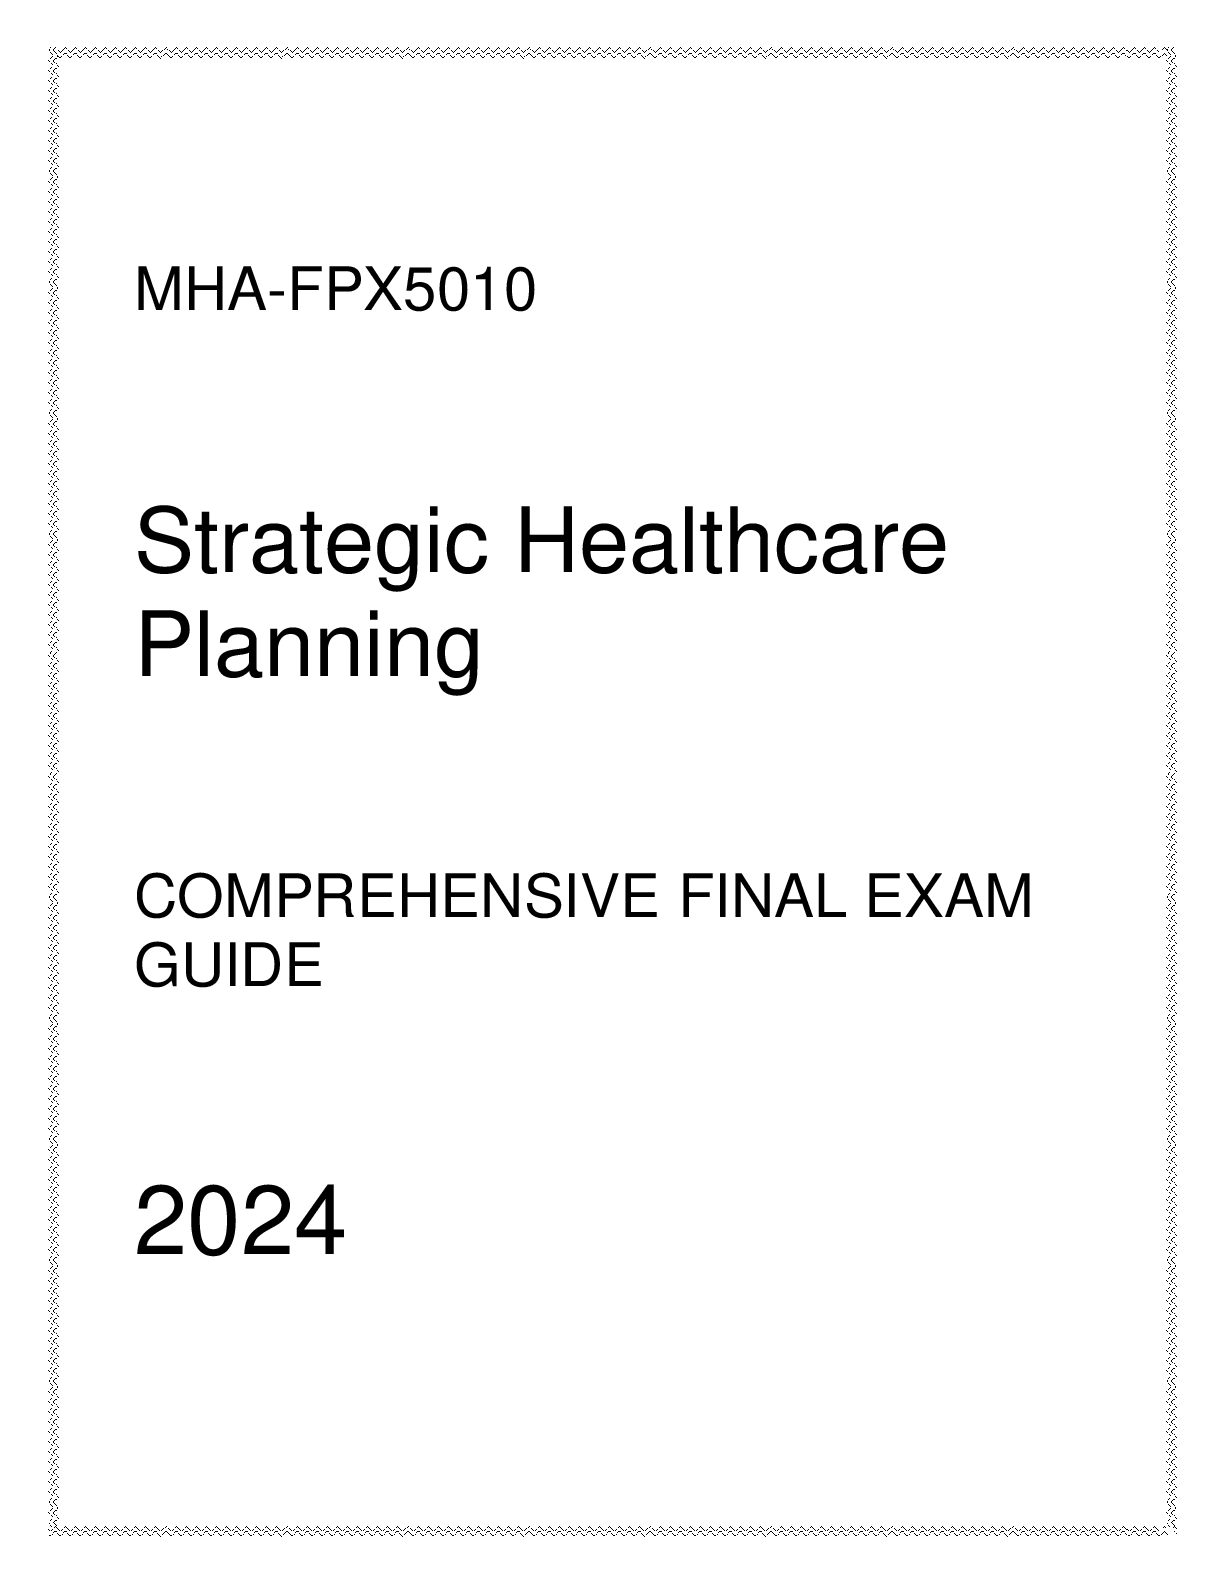Image resolution: width=1224 pixels, height=1584 pixels.
Task: Click the last digit of 2024
Action: coord(319,1222)
